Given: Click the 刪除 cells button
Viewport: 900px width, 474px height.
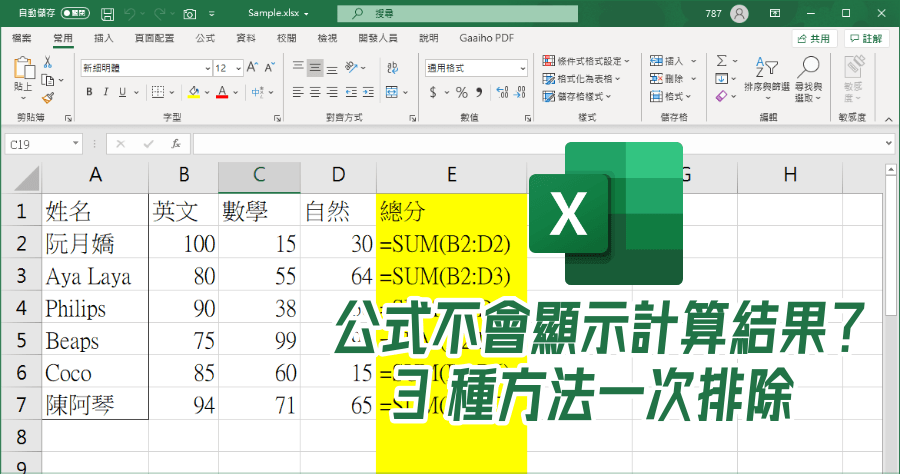Looking at the screenshot, I should click(673, 79).
